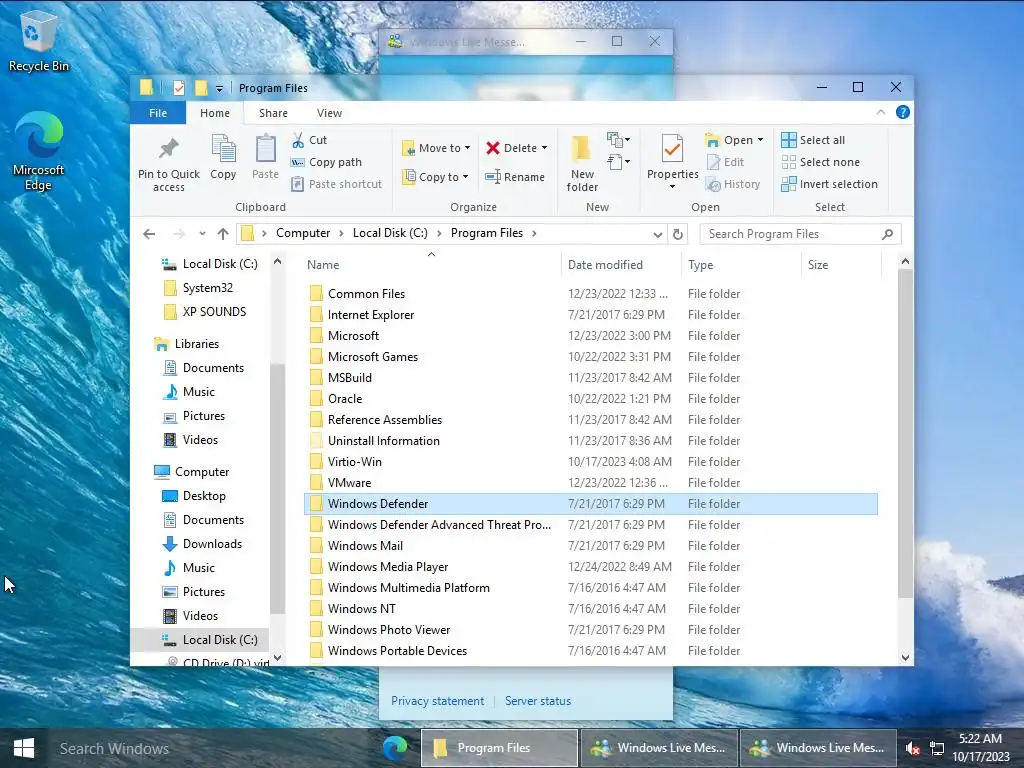Click Local Disk (C:) in address breadcrumb

coord(390,233)
